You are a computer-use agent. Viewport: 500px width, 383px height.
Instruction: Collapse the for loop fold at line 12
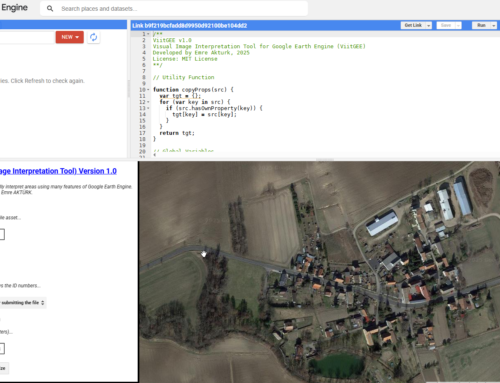(148, 102)
